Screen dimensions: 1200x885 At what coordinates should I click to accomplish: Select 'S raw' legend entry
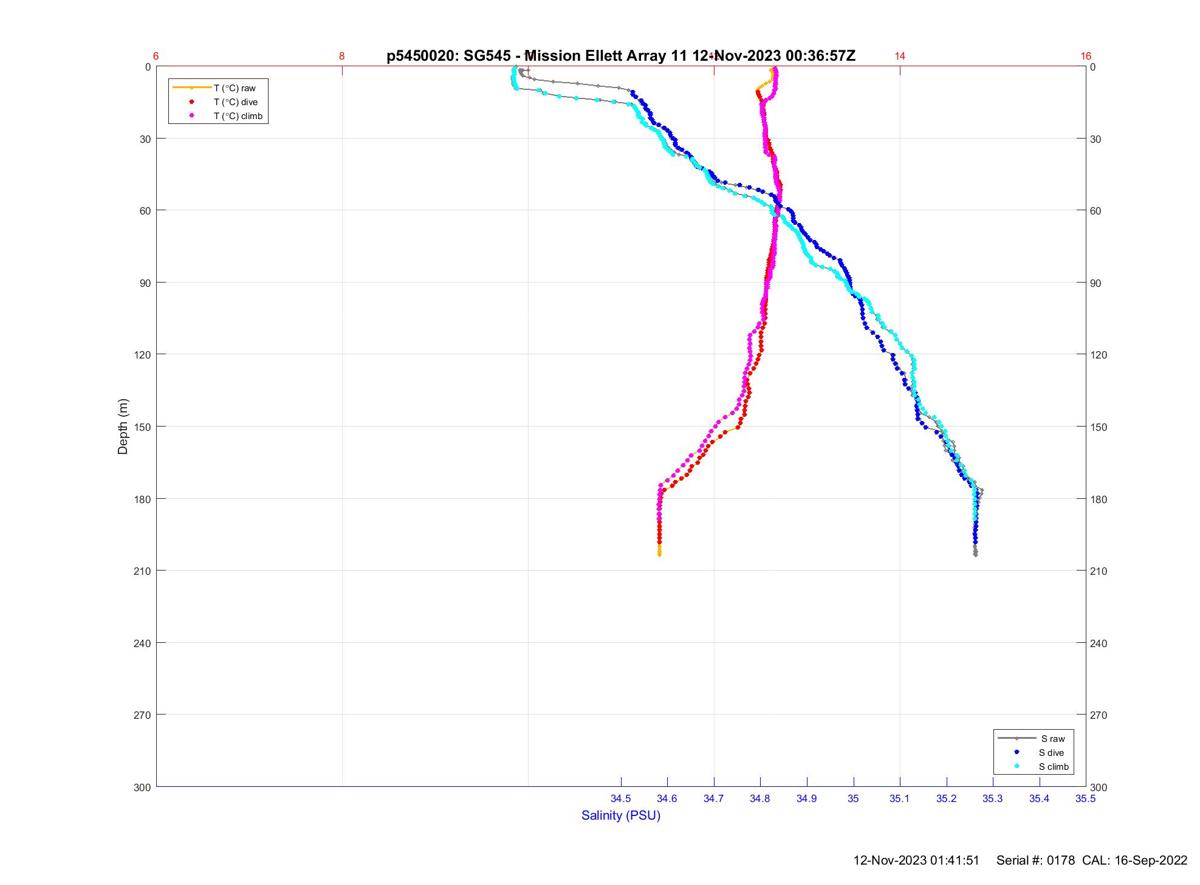coord(1052,737)
